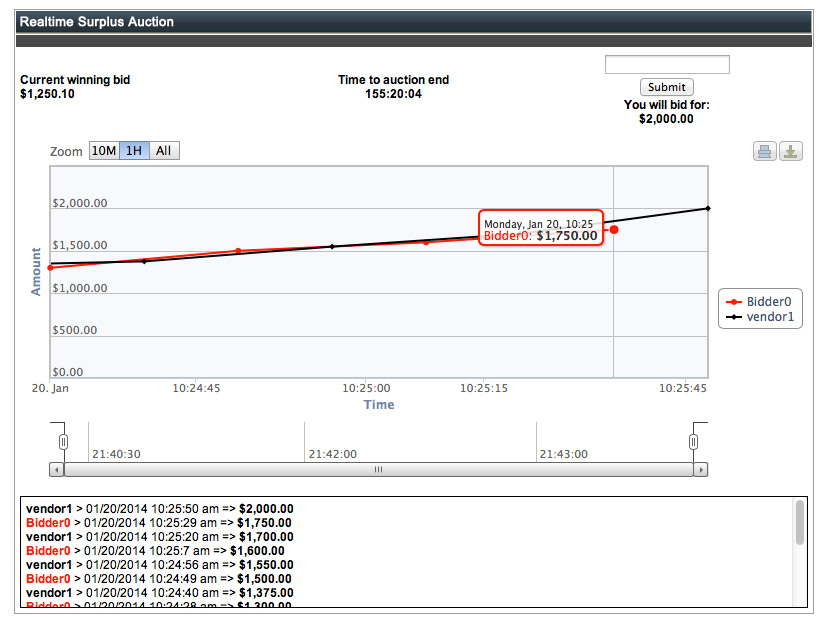Show All data with zoom button

click(x=164, y=151)
